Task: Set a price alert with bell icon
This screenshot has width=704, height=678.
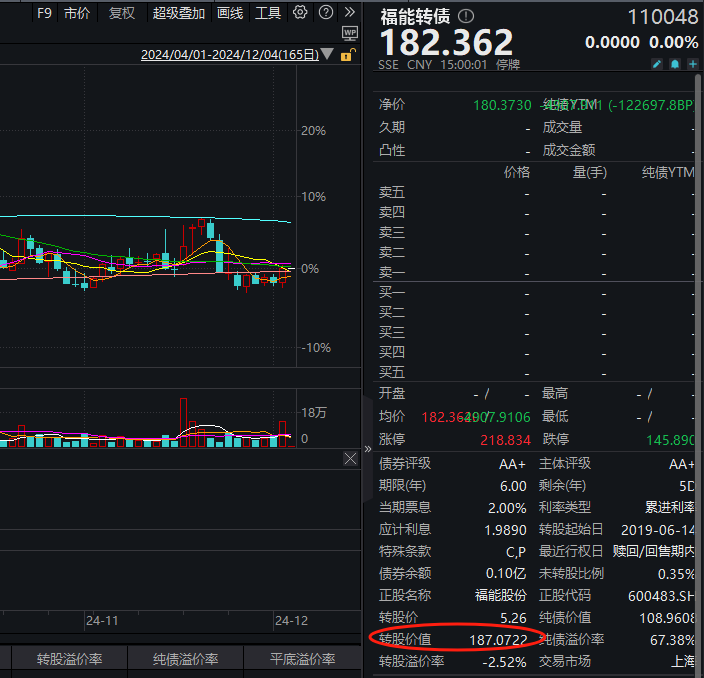Action: pyautogui.click(x=675, y=65)
